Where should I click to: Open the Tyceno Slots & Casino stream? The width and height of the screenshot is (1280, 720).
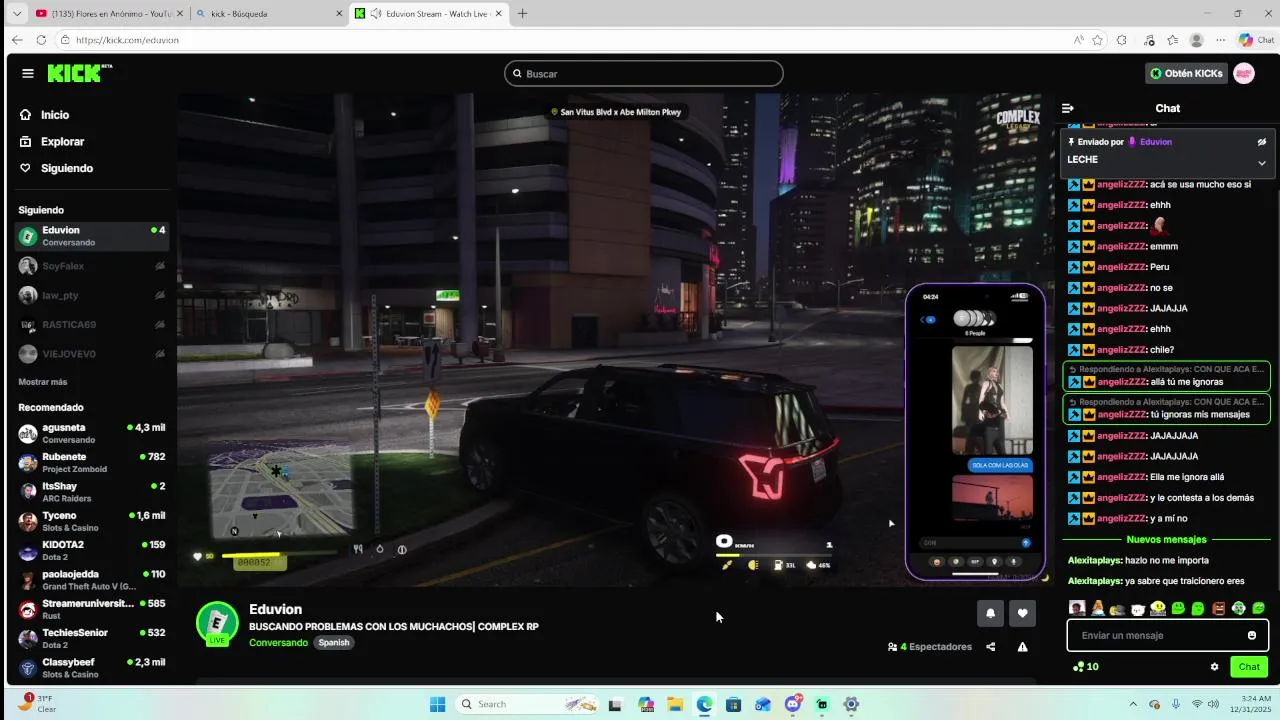tap(92, 521)
